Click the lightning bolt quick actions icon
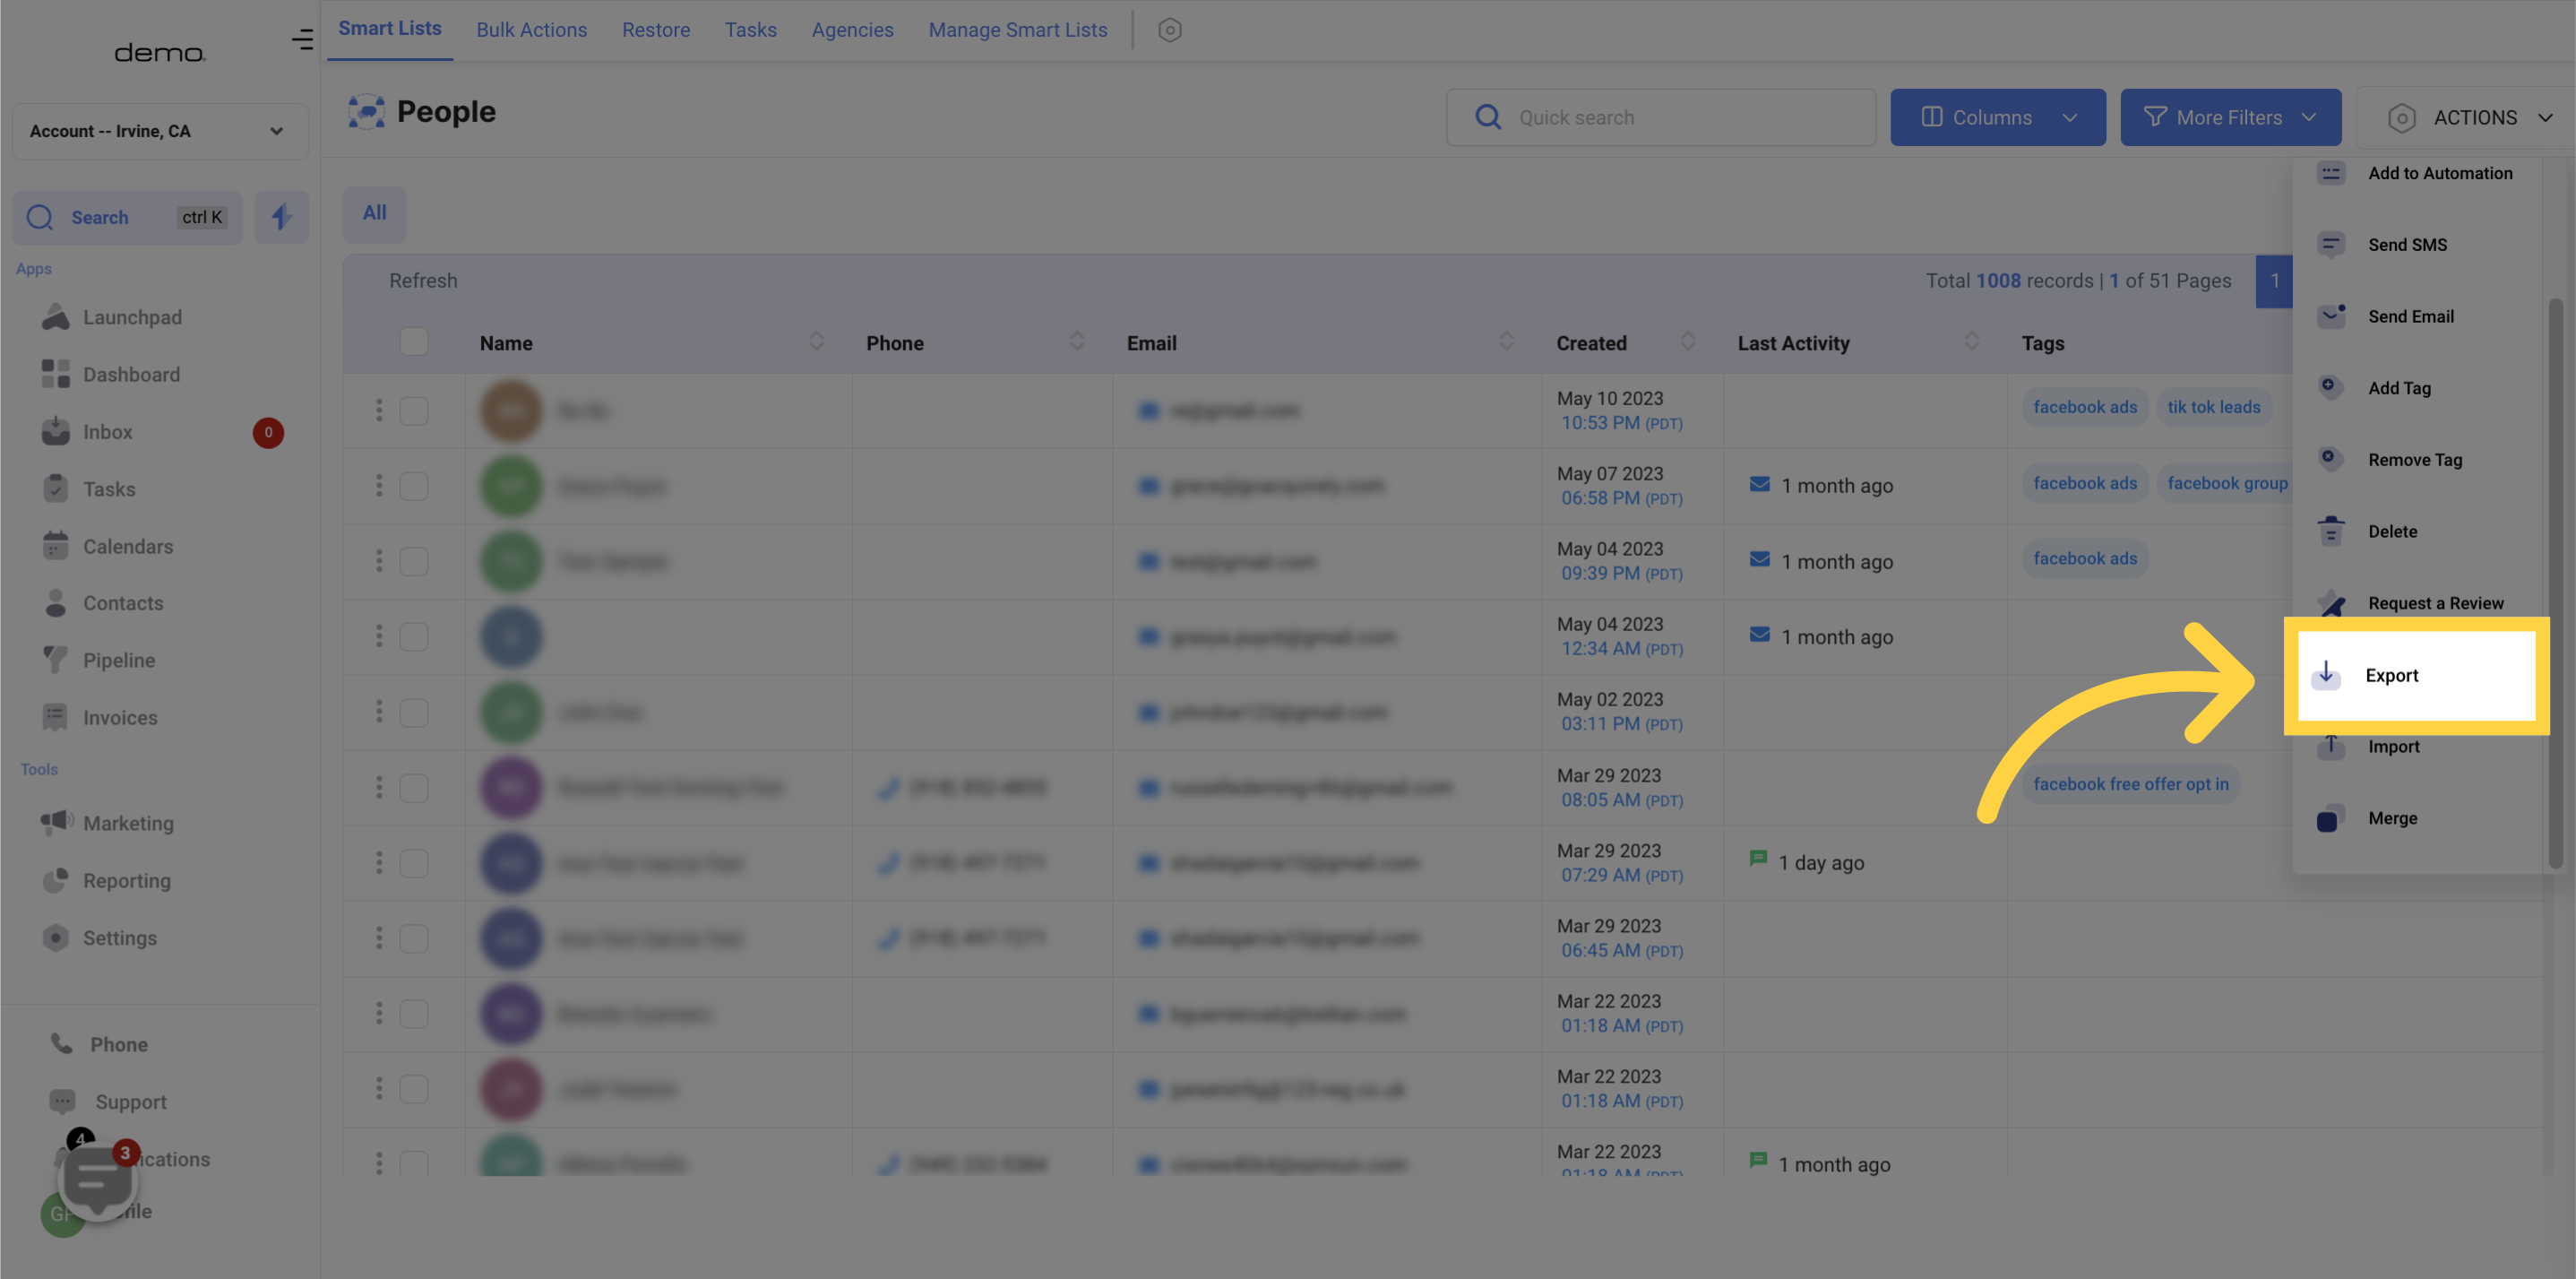The width and height of the screenshot is (2576, 1279). (x=281, y=217)
